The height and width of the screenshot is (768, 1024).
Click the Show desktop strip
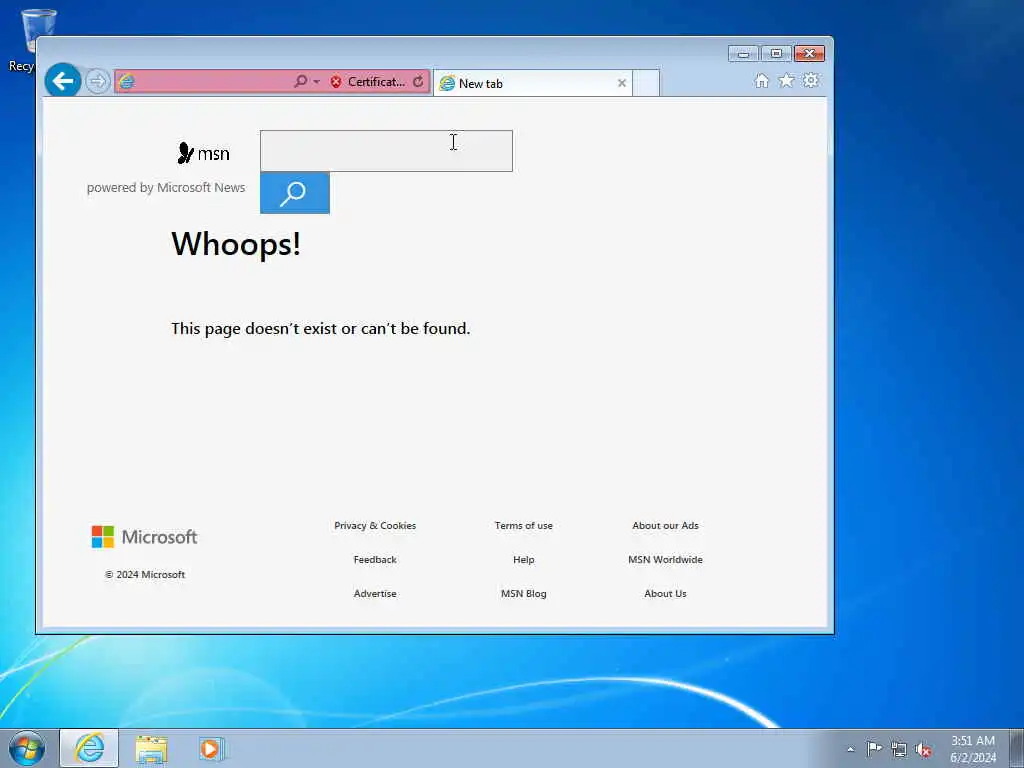click(1017, 748)
